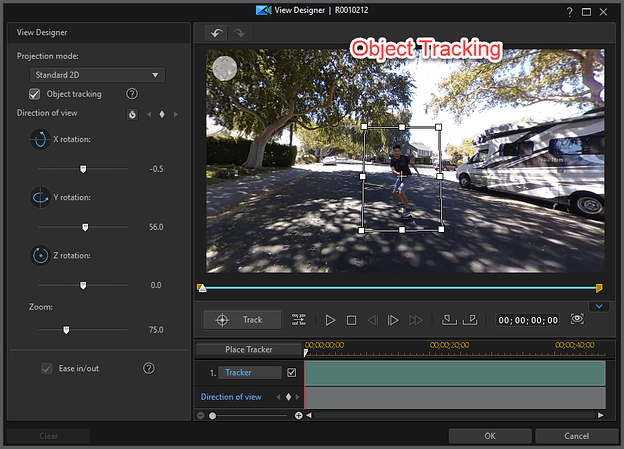This screenshot has width=624, height=449.
Task: Step to the previous frame
Action: click(x=372, y=320)
